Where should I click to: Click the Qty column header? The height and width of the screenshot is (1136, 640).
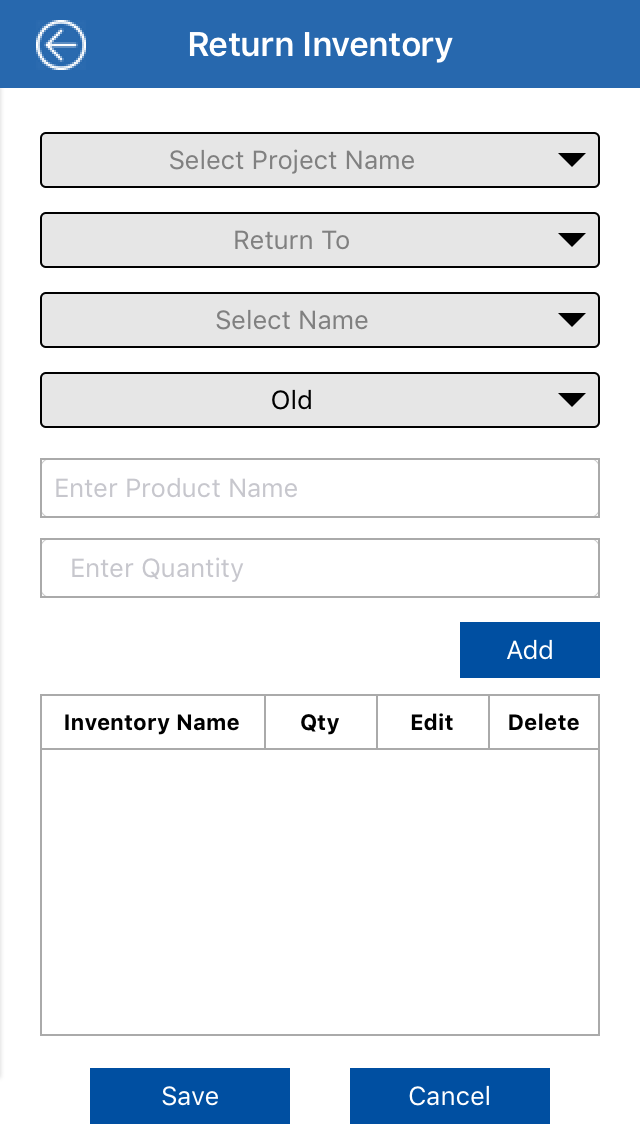click(320, 722)
